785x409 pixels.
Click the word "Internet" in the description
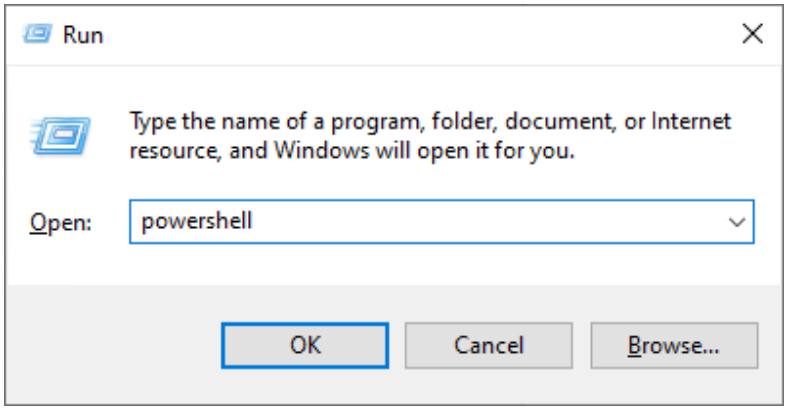[691, 122]
